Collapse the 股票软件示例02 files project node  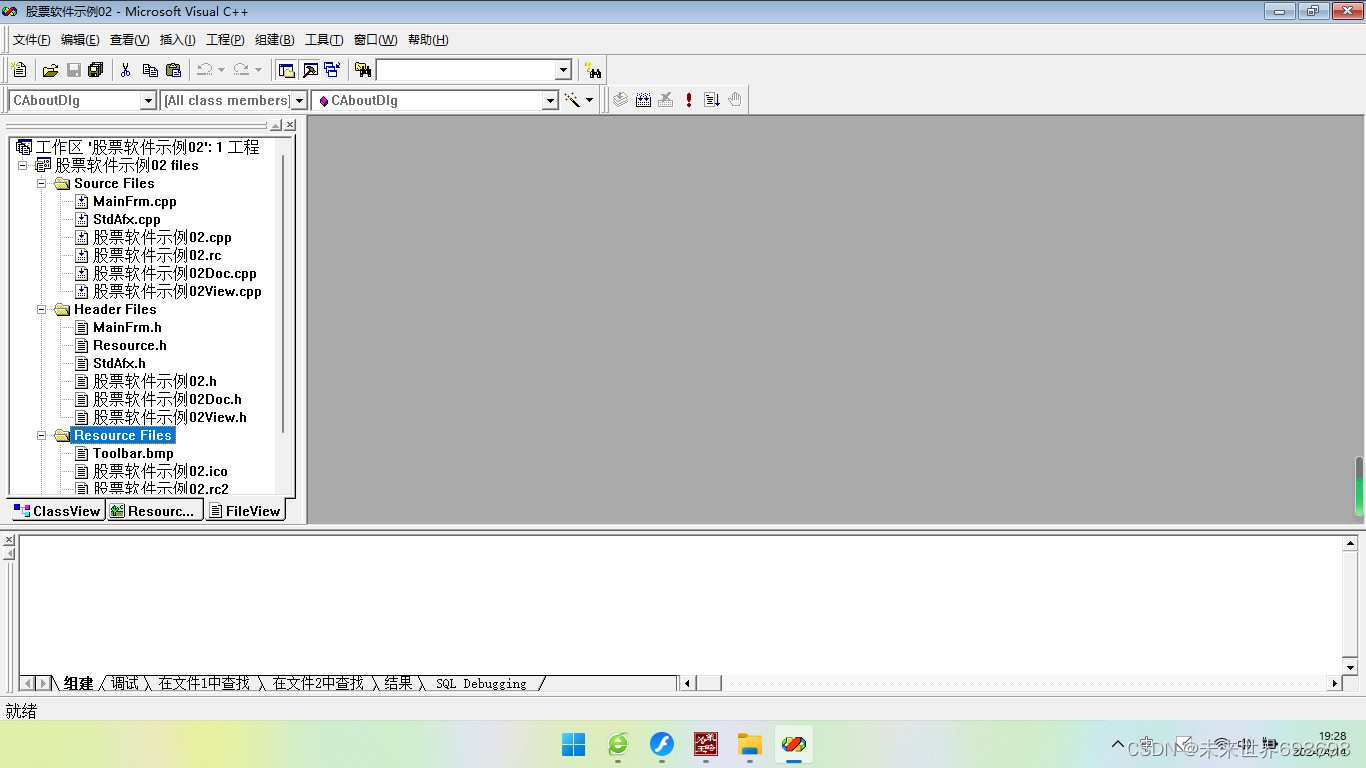[23, 166]
